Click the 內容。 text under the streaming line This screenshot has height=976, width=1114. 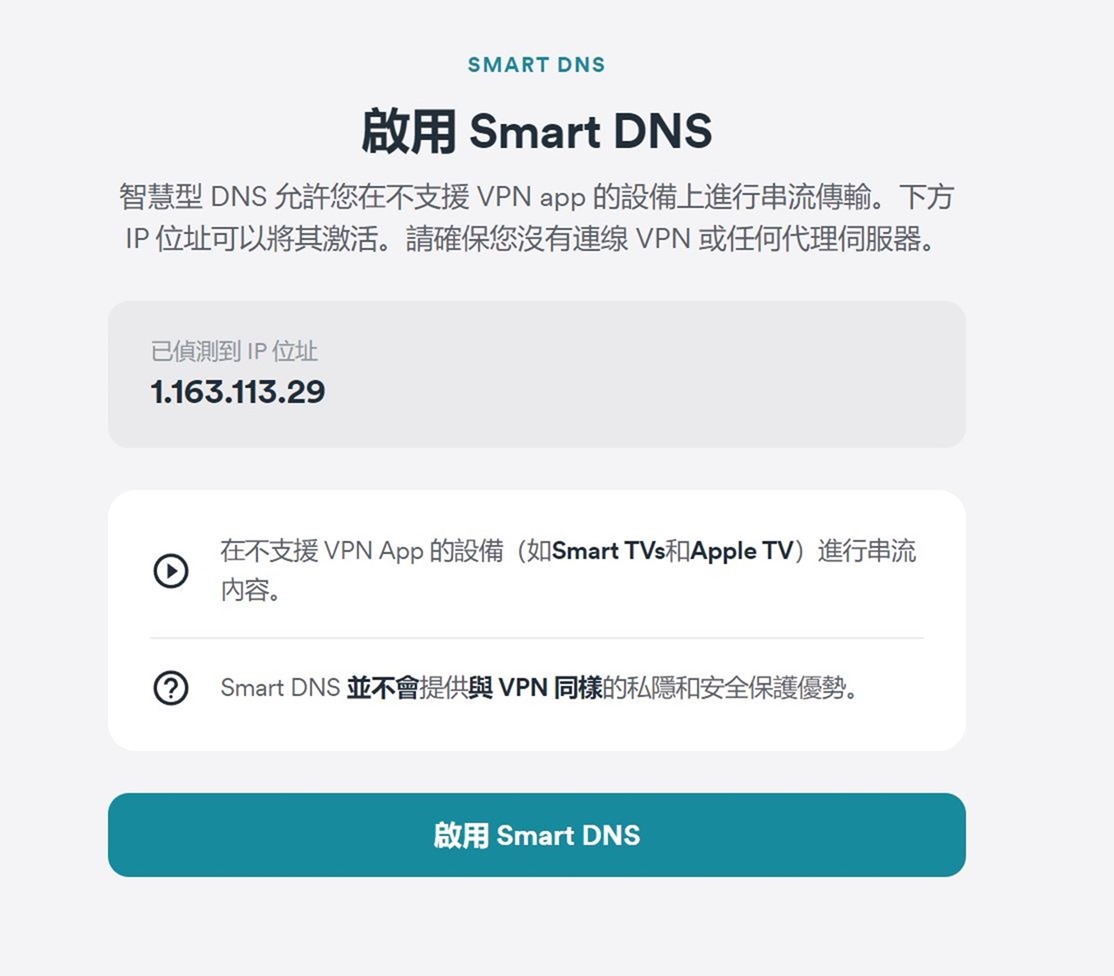250,590
